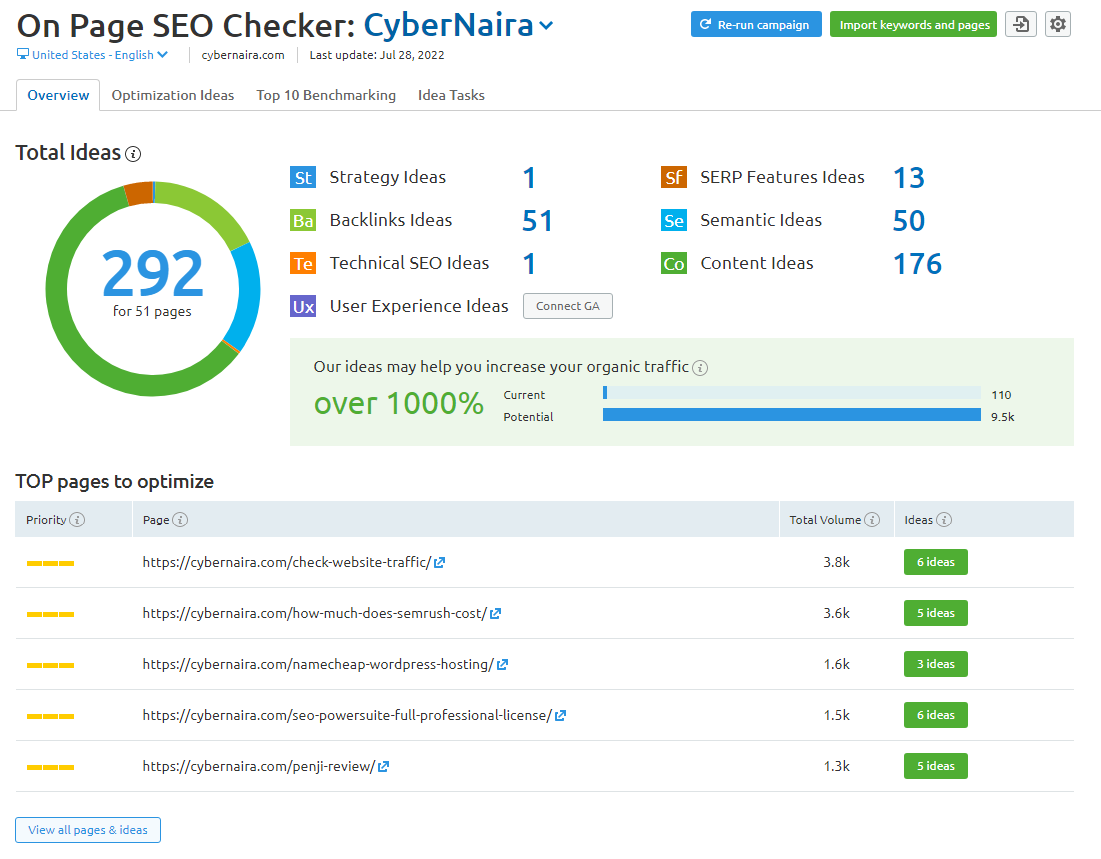
Task: Click info icon in Page column header
Action: [x=180, y=520]
